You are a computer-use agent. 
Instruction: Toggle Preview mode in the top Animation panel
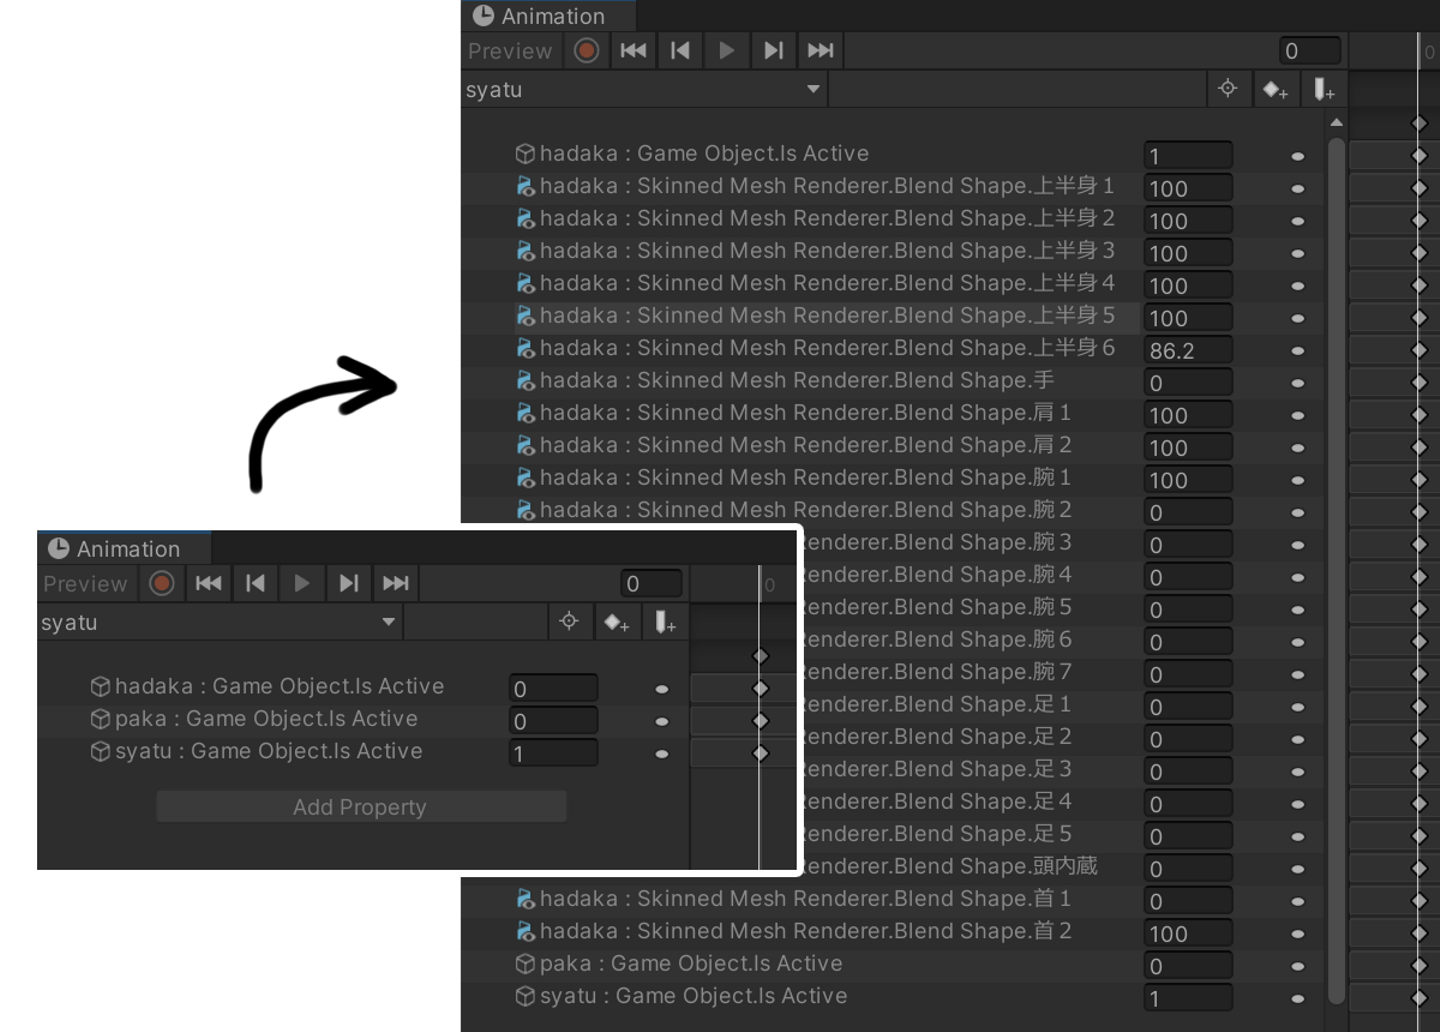[510, 51]
